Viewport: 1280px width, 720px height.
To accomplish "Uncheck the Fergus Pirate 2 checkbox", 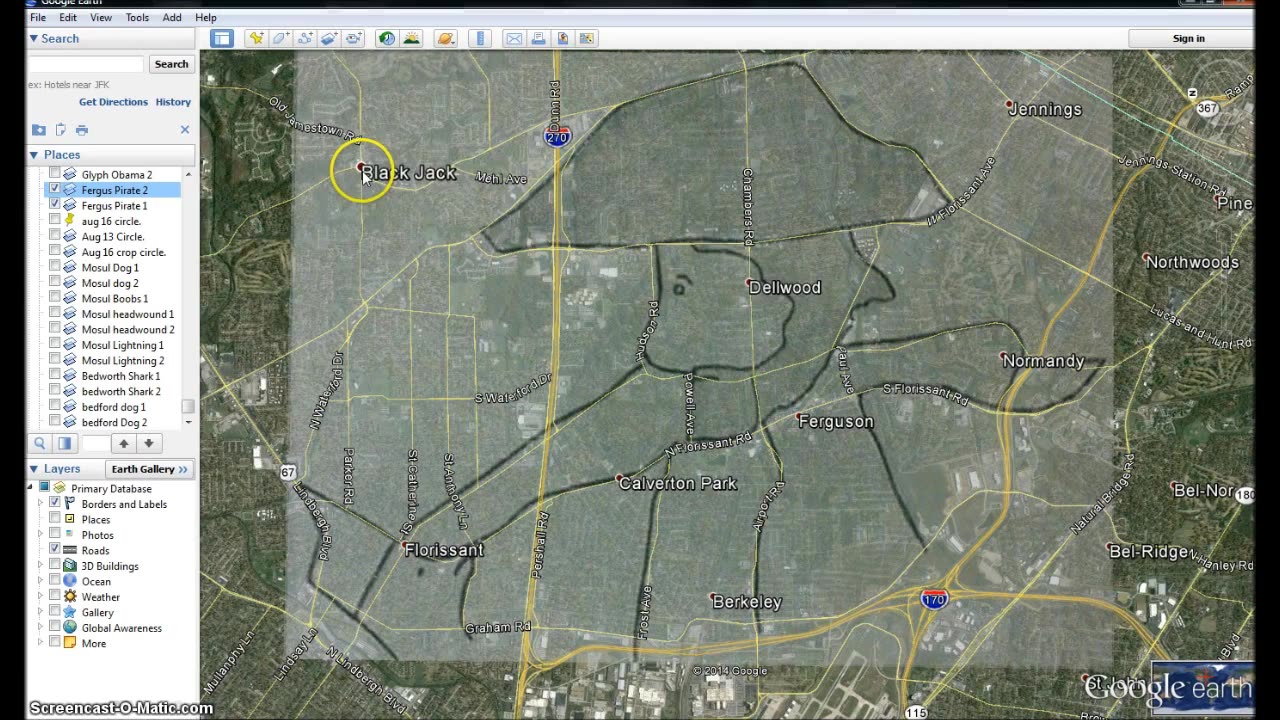I will (x=55, y=190).
